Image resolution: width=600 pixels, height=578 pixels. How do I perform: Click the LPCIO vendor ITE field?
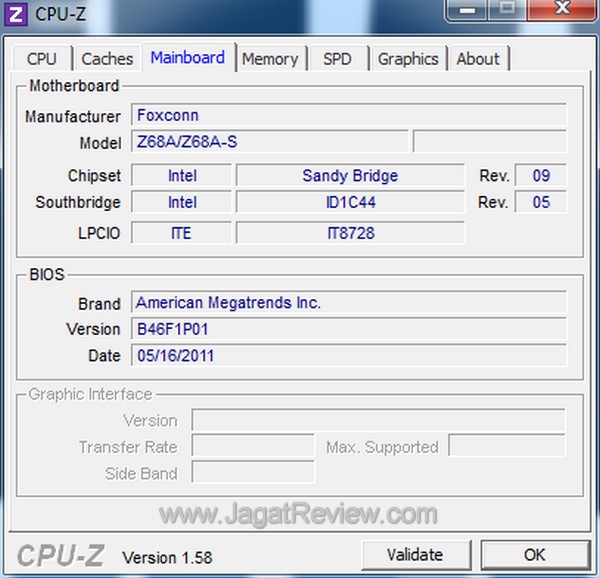click(x=181, y=232)
